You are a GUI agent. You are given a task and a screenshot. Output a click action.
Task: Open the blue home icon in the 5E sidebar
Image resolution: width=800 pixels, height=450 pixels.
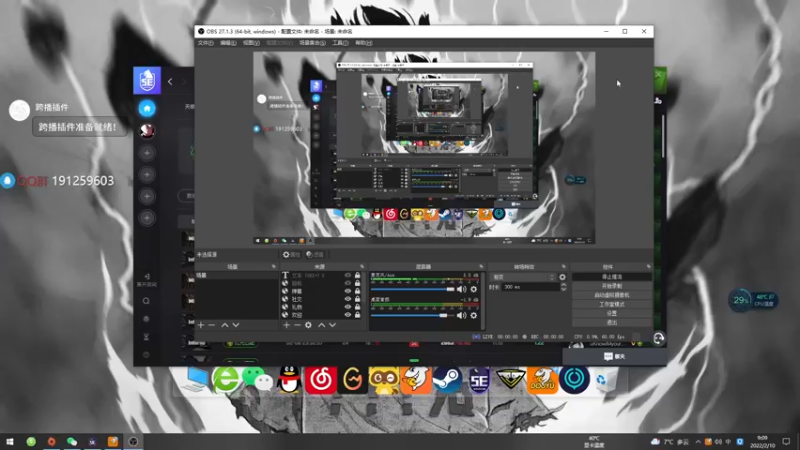click(147, 108)
